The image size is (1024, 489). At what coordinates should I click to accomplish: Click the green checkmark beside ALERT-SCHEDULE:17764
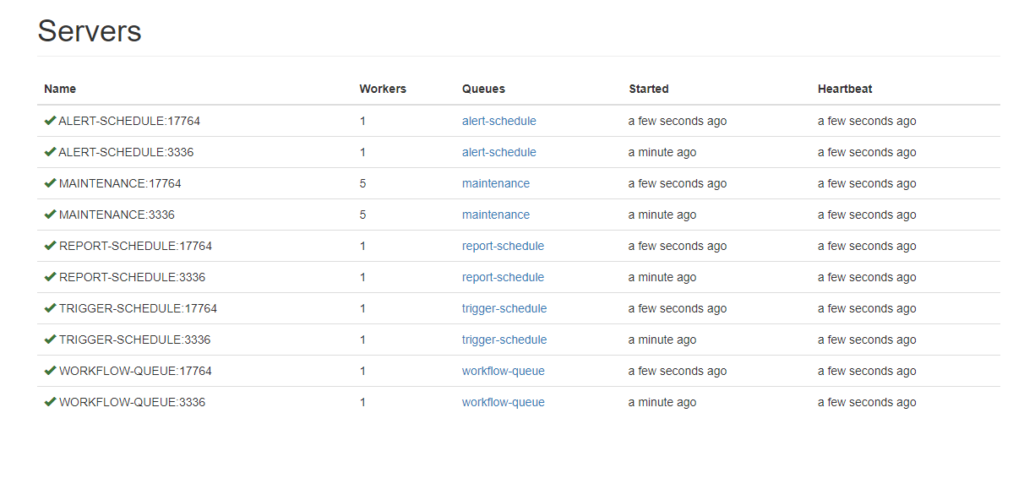tap(50, 121)
